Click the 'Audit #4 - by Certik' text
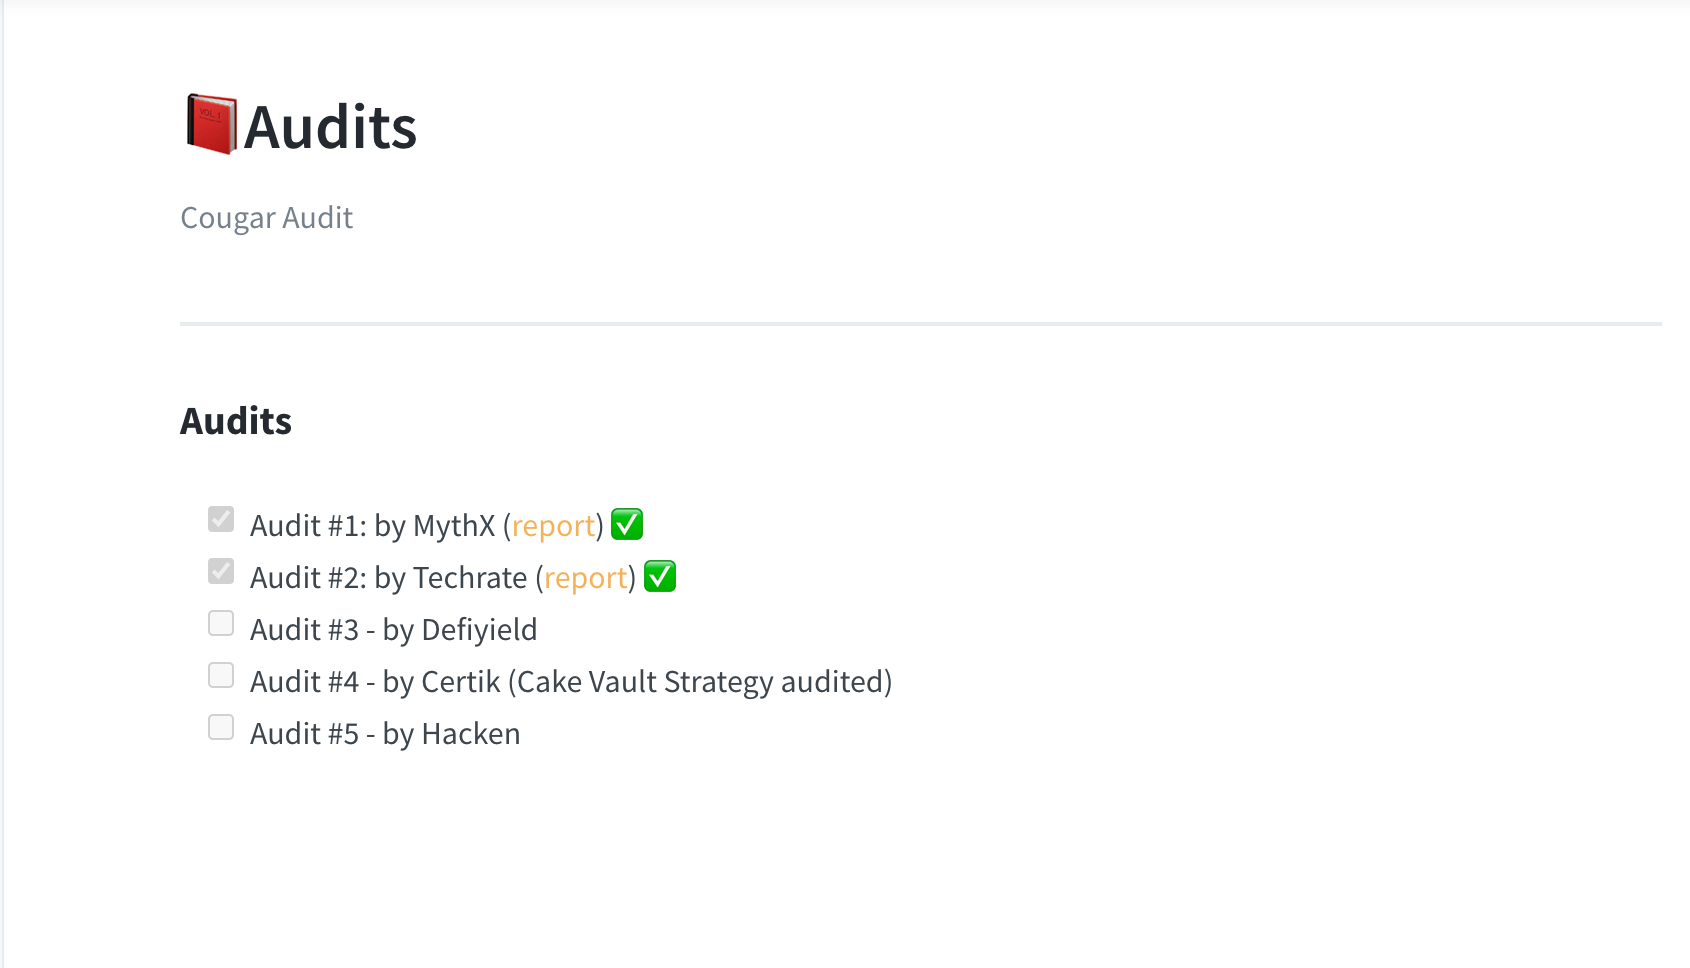 point(375,682)
